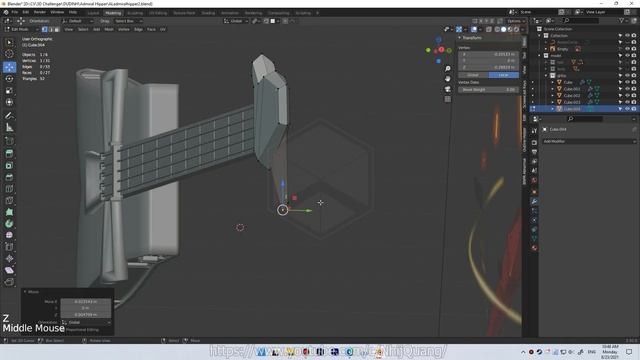The image size is (640, 360).
Task: Select the Transform tool
Action: coord(9,102)
